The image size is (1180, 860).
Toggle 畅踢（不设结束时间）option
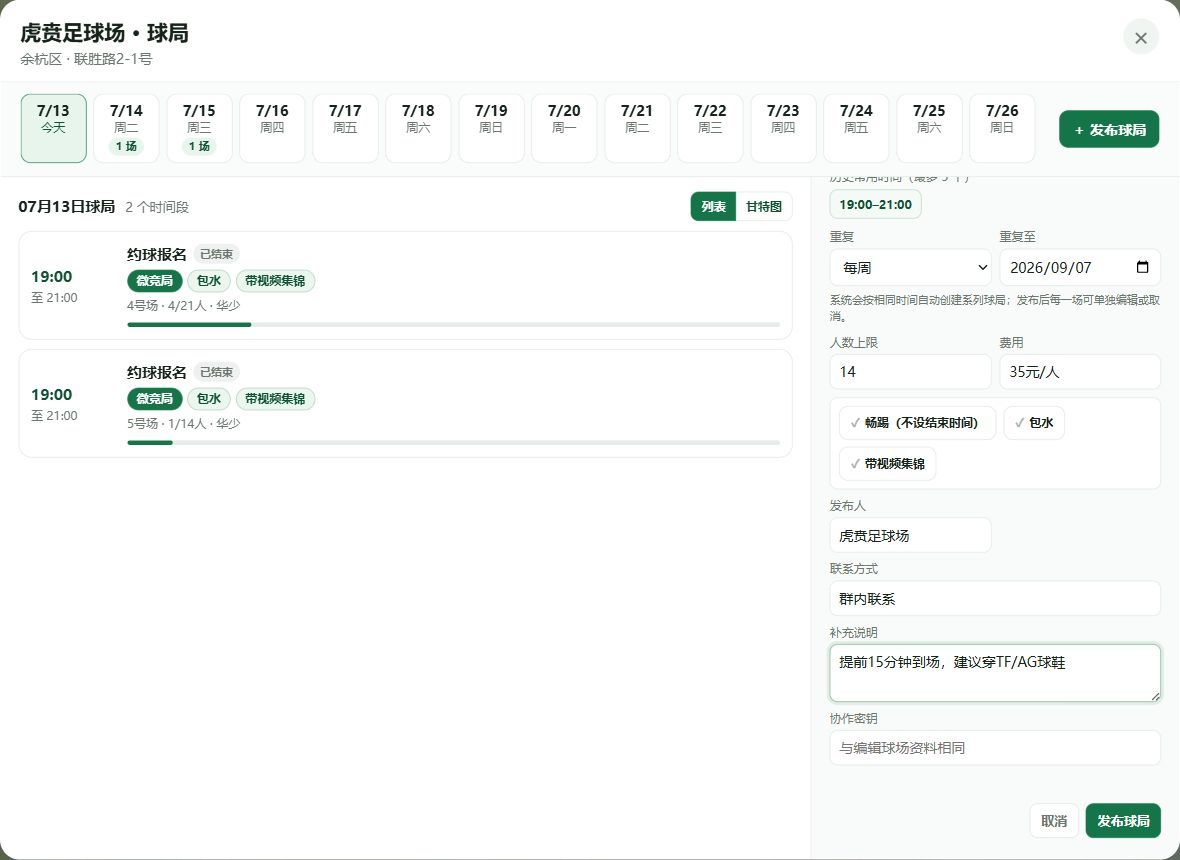(x=917, y=423)
